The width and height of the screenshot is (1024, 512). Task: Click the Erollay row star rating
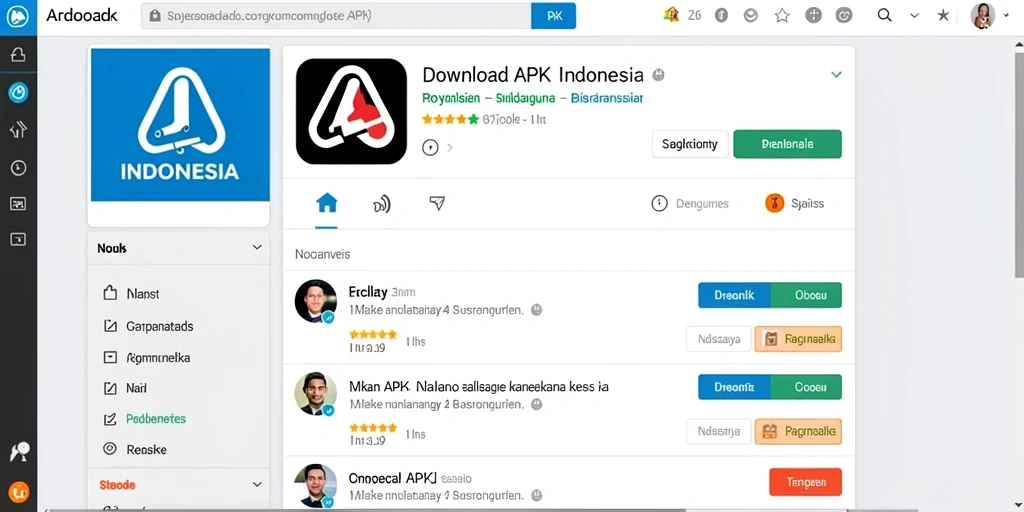click(x=373, y=334)
